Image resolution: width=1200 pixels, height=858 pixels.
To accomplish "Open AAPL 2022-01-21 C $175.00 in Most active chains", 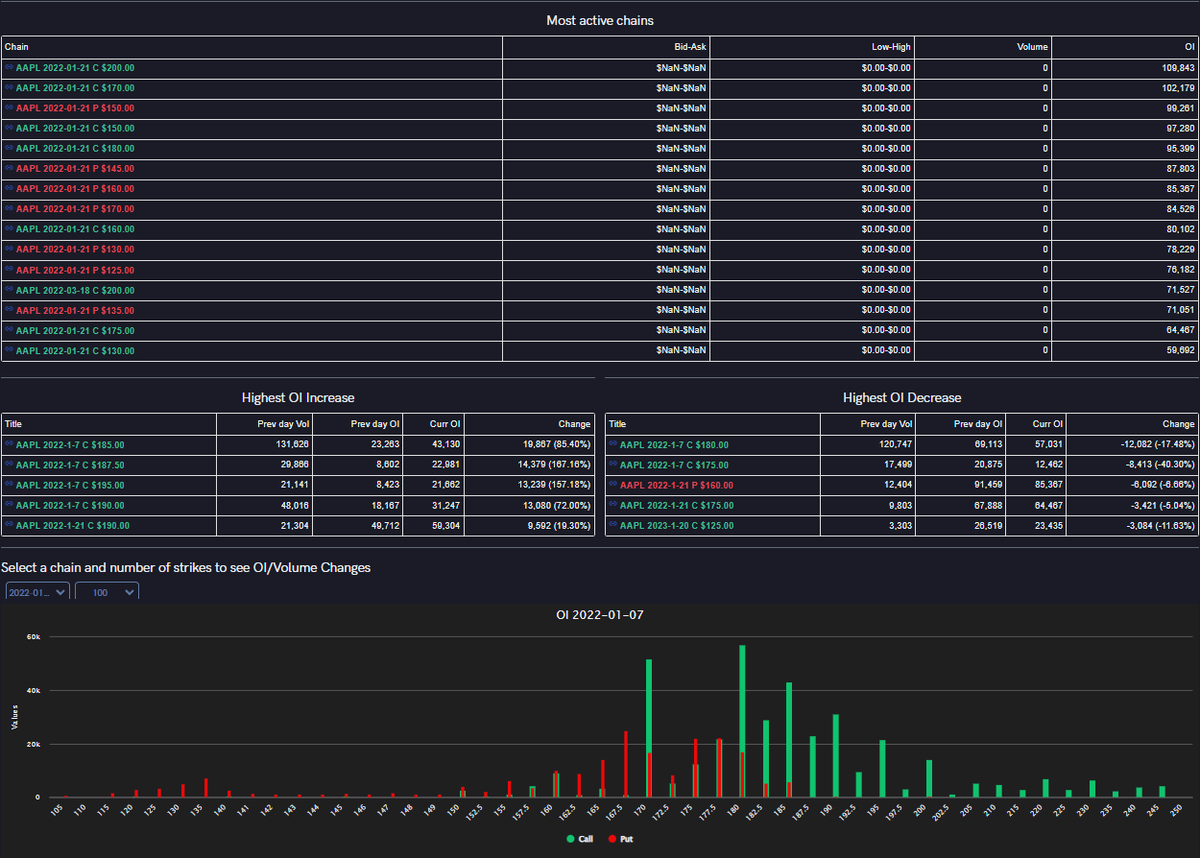I will [75, 330].
